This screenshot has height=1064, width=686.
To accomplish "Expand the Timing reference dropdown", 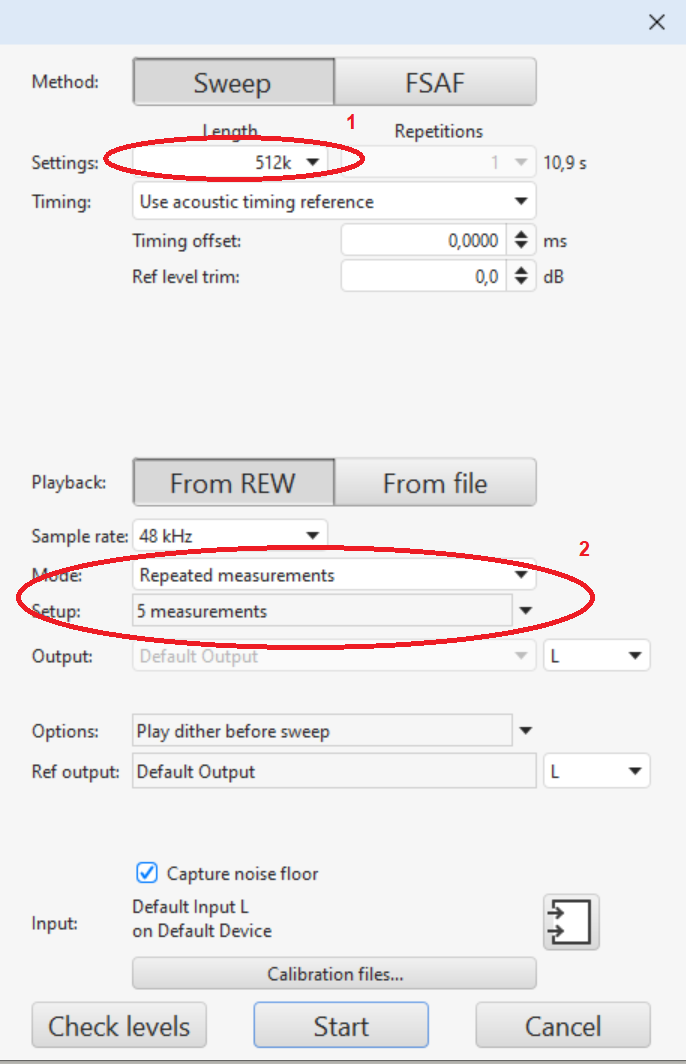I will click(520, 201).
